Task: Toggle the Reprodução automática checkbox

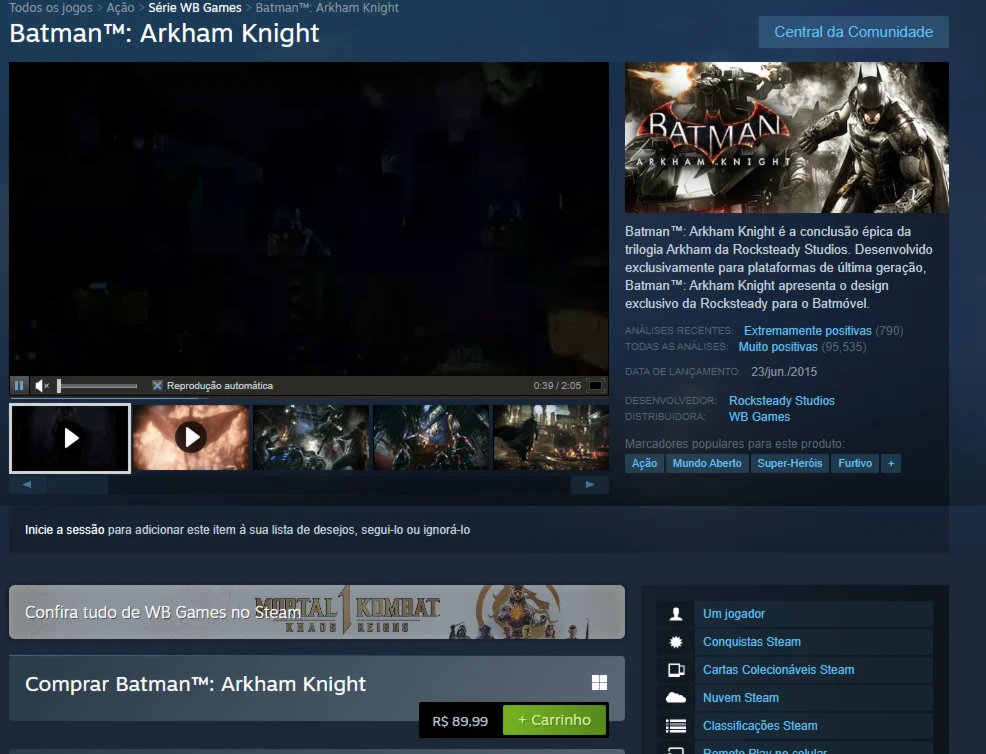Action: coord(157,385)
